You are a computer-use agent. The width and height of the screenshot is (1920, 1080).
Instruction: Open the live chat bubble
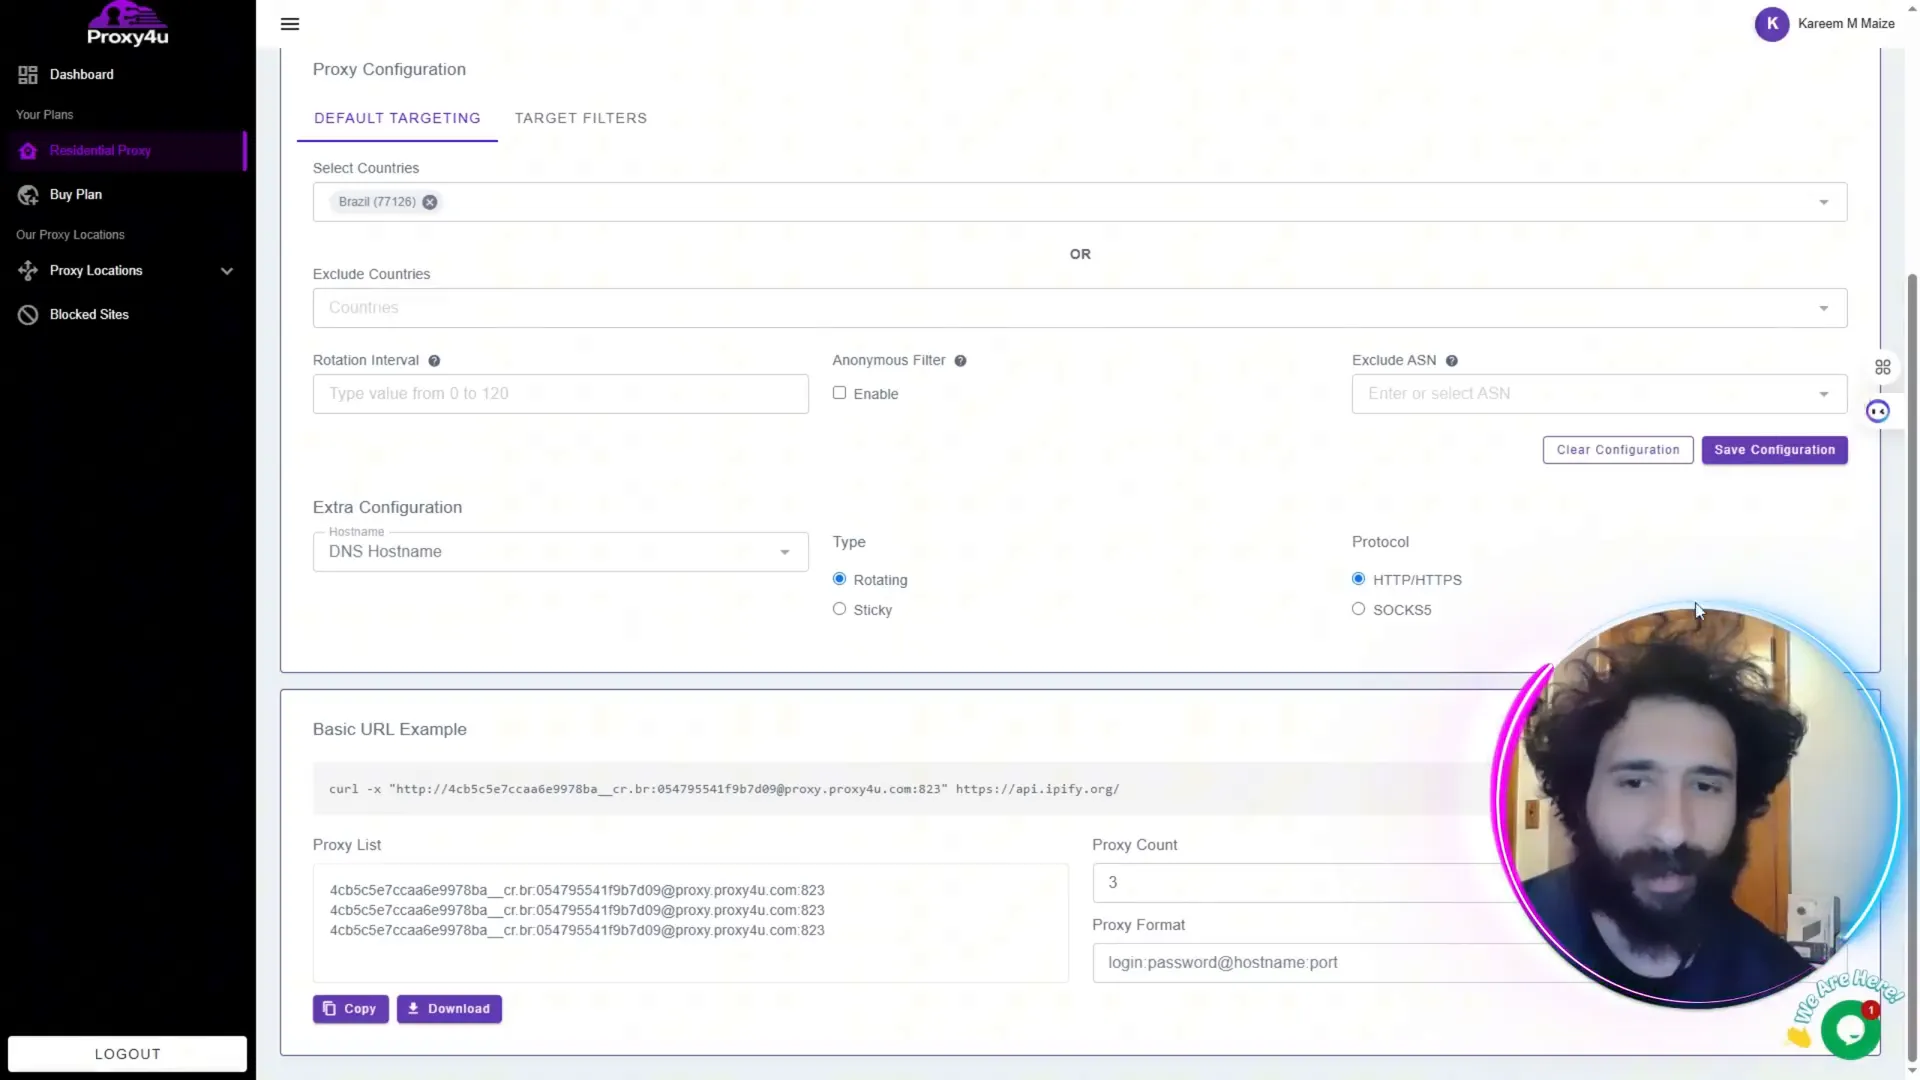pos(1850,1029)
